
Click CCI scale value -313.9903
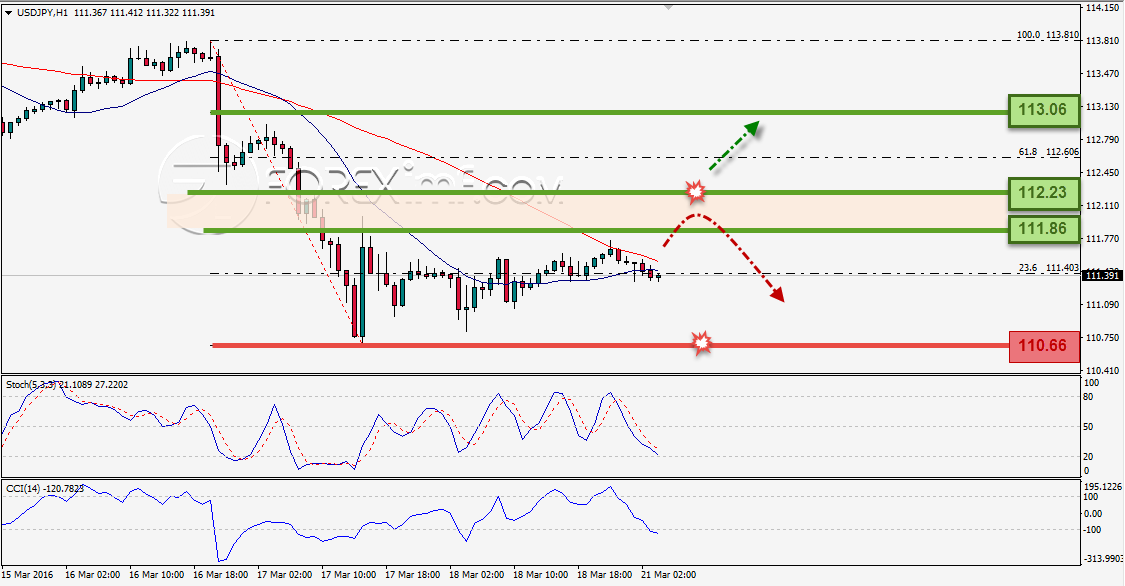pos(1102,559)
